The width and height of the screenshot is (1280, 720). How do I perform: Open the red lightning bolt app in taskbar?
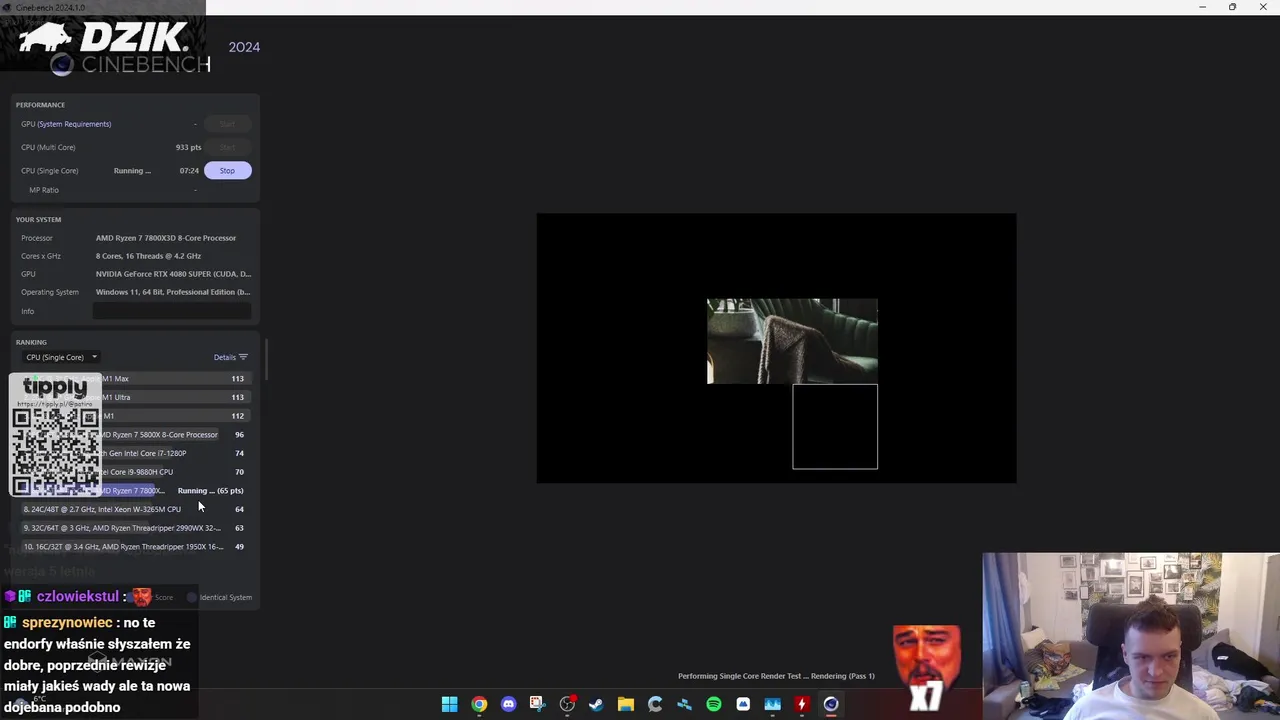[801, 704]
